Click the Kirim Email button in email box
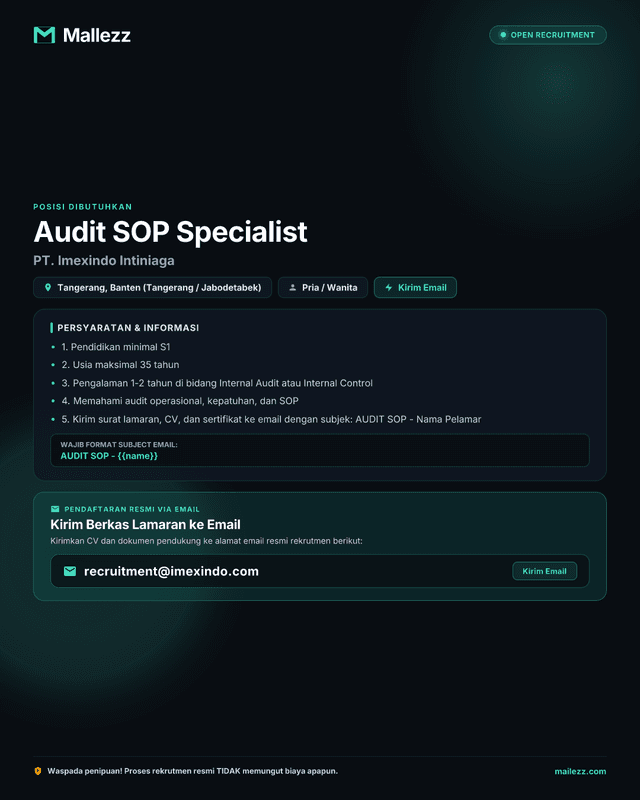This screenshot has width=640, height=800. point(545,571)
